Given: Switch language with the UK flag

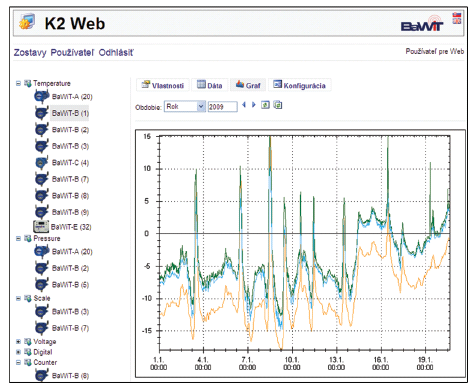Looking at the screenshot, I should (457, 21).
